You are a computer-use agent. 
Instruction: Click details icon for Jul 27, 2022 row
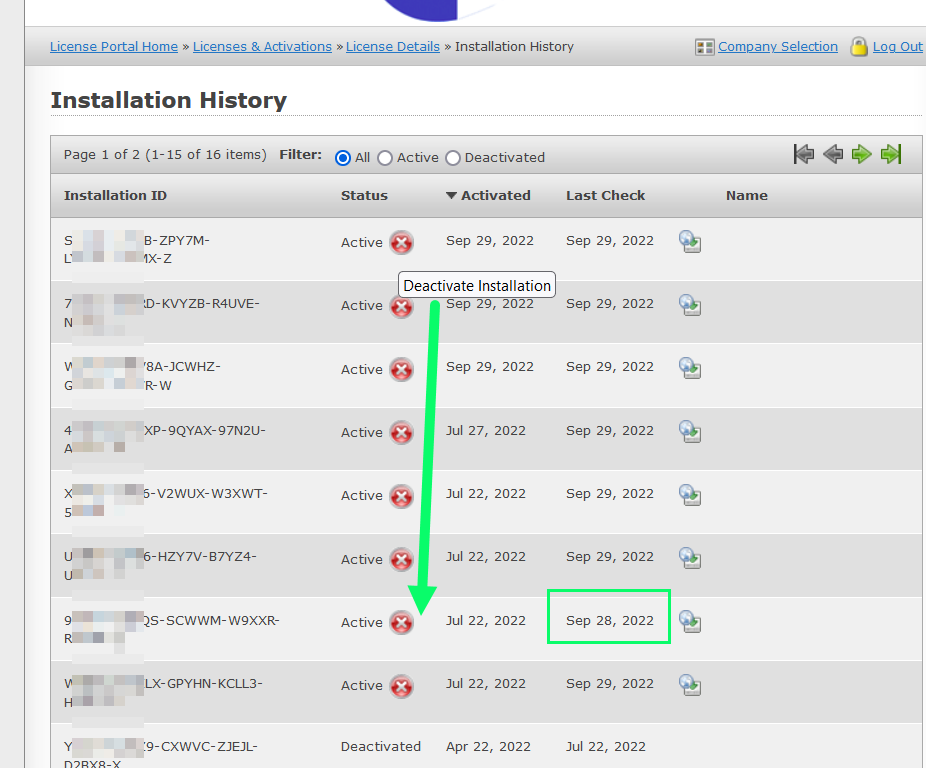pyautogui.click(x=690, y=432)
